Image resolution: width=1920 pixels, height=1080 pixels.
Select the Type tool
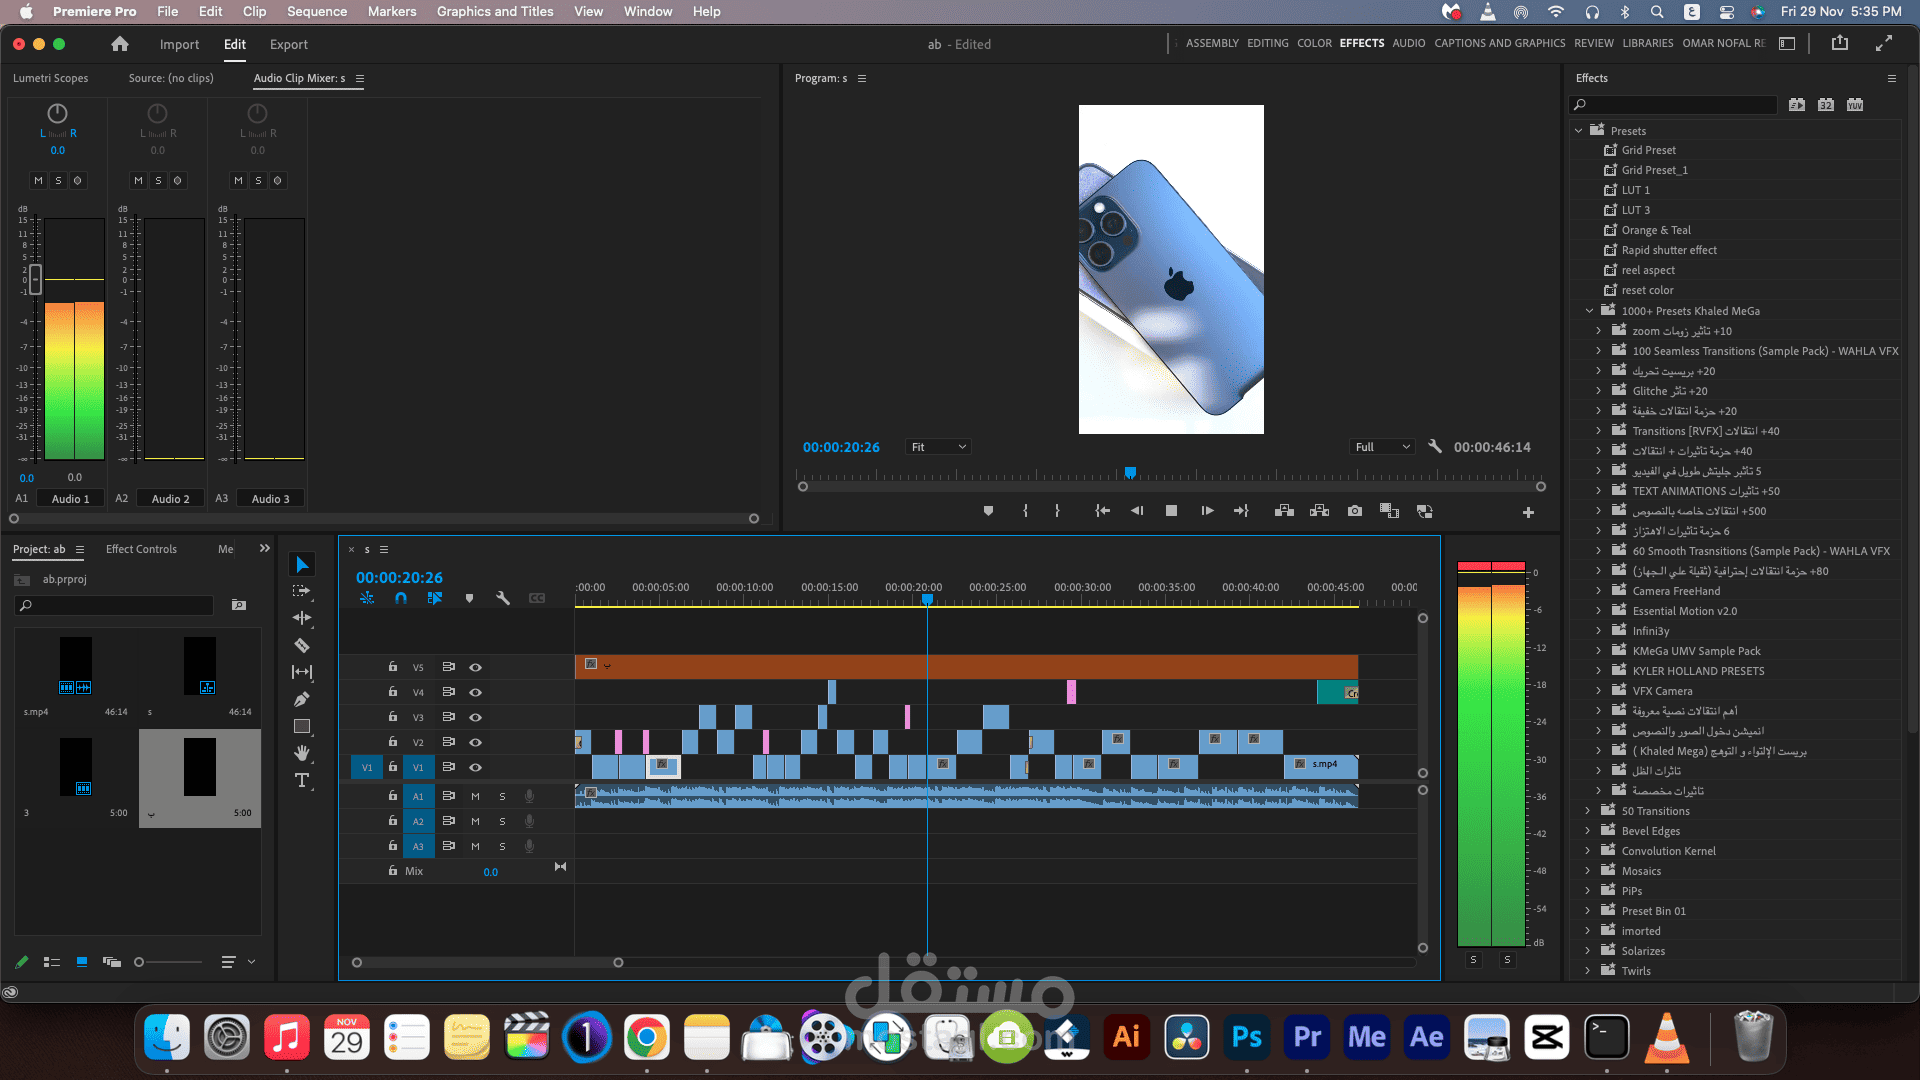(301, 780)
